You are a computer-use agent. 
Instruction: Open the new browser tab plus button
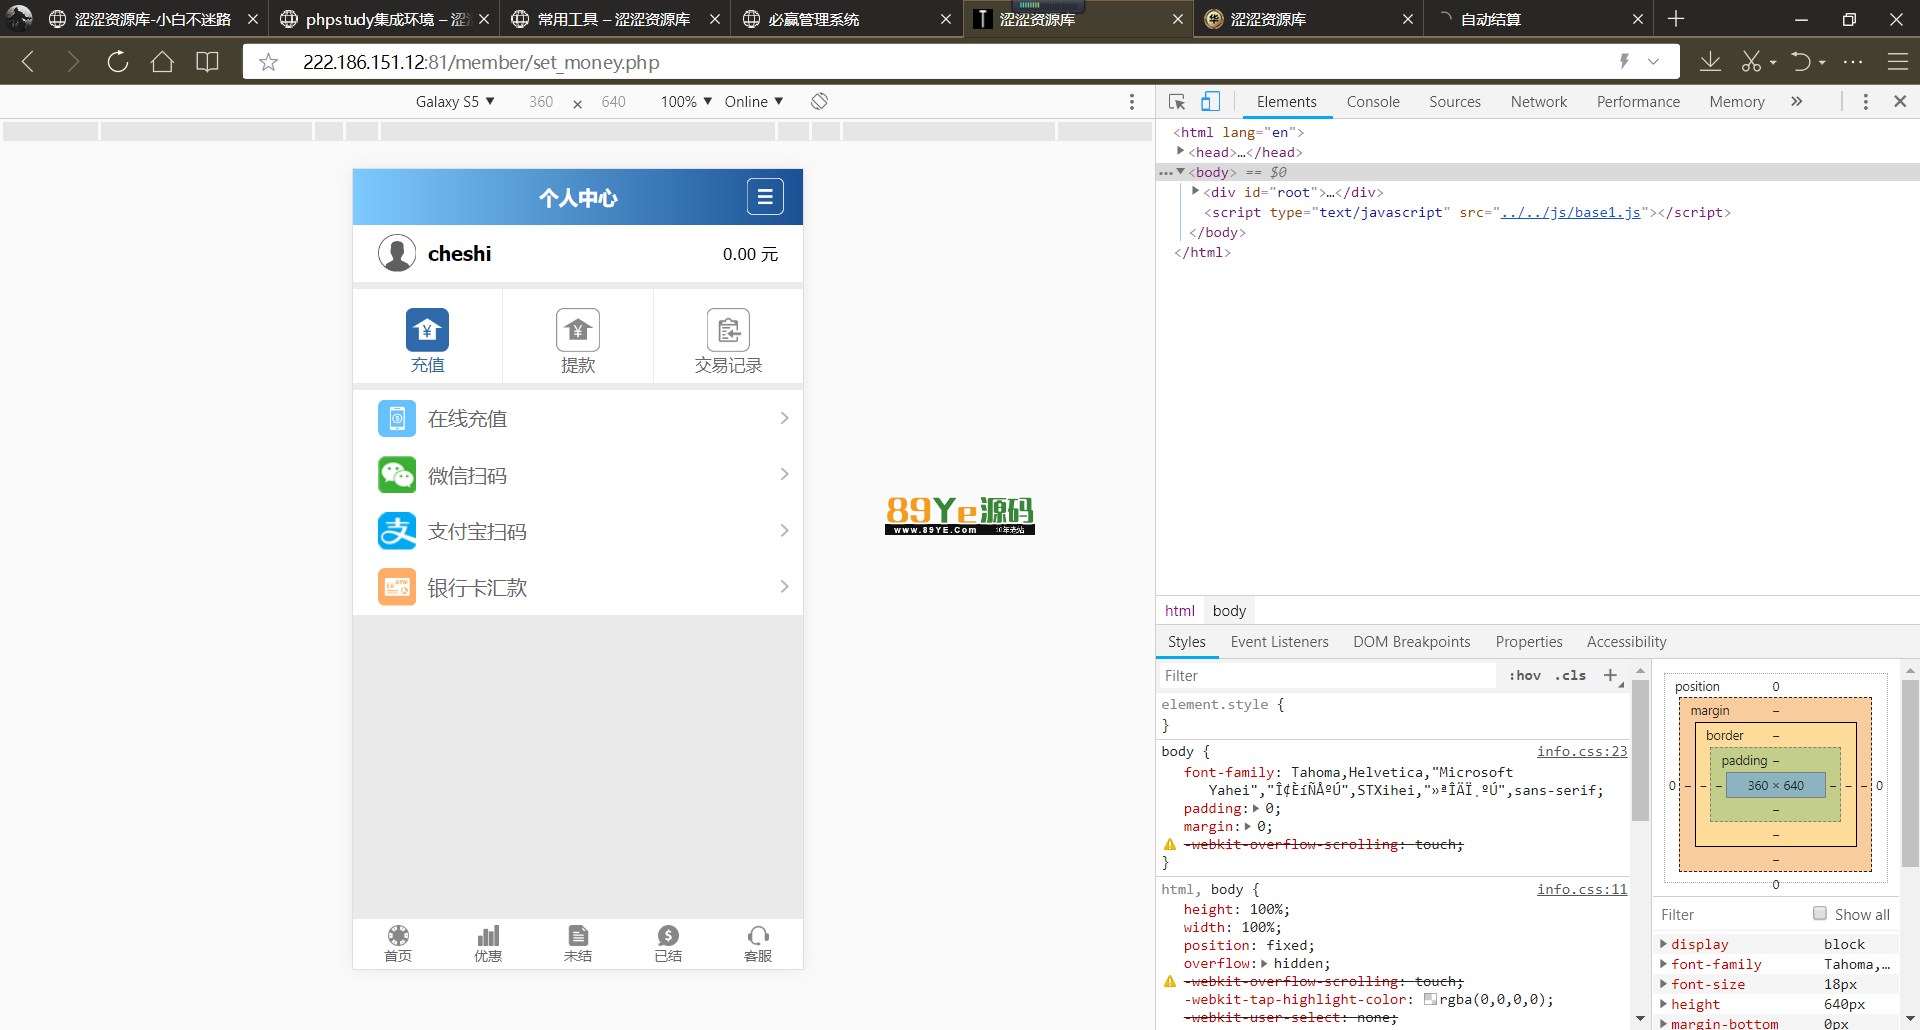tap(1676, 19)
